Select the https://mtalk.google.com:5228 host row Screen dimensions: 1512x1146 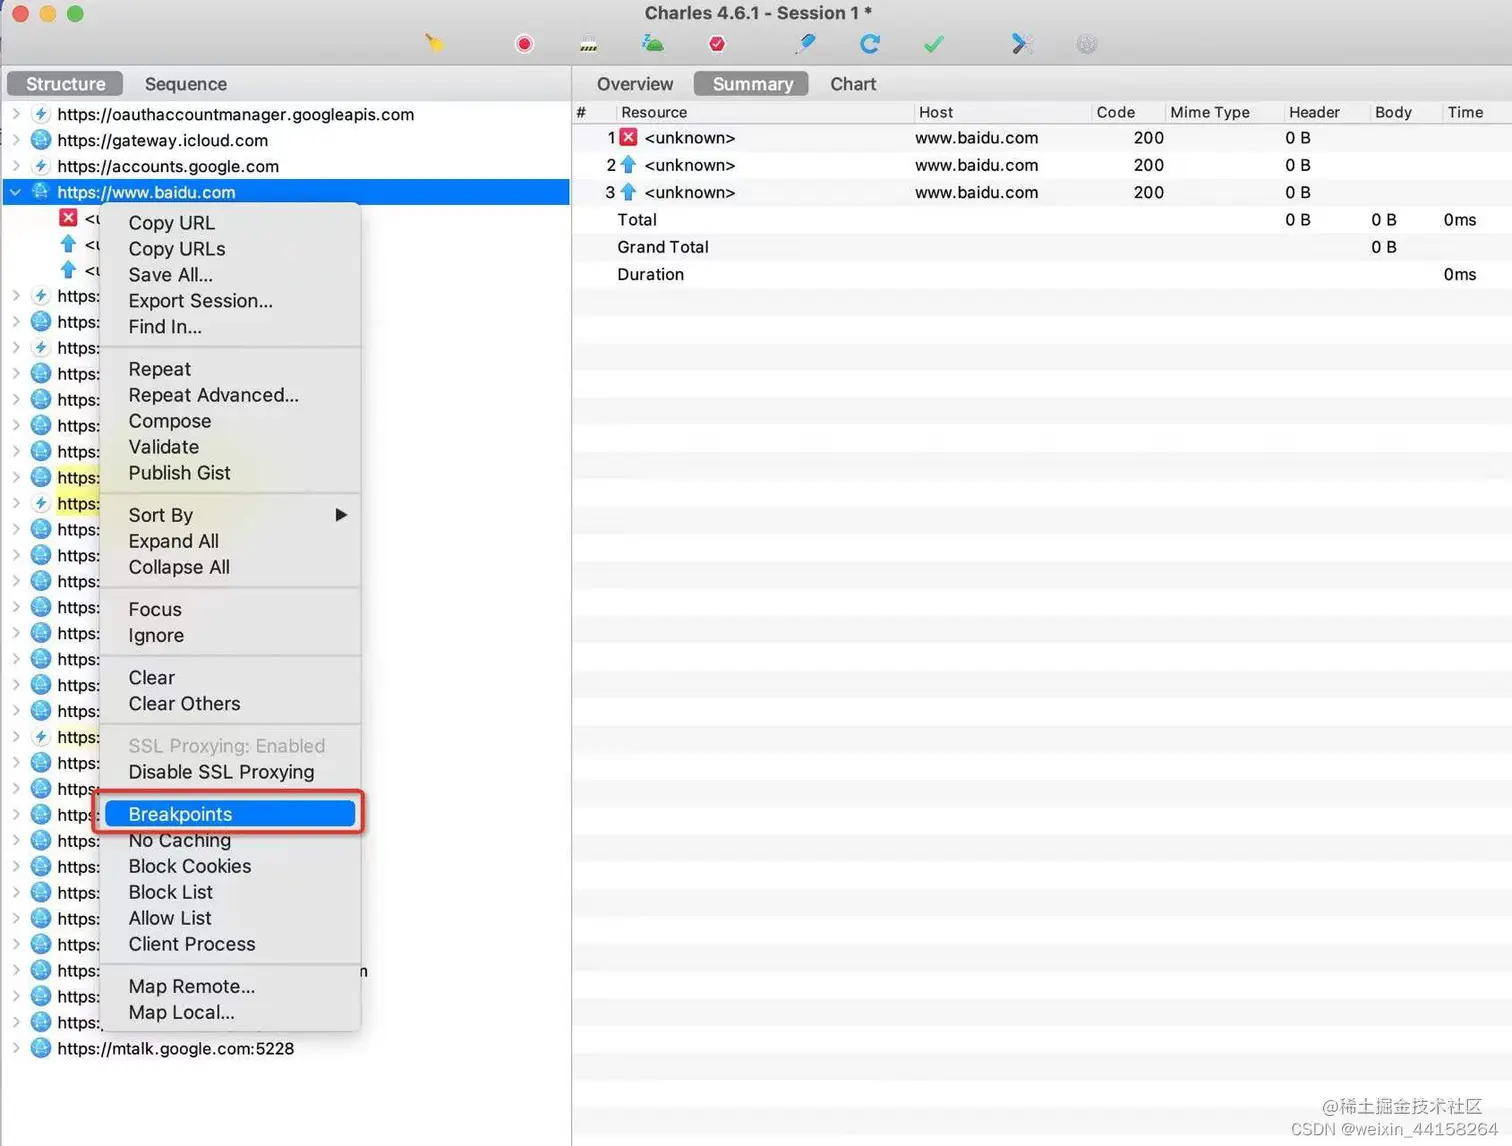pos(286,1048)
